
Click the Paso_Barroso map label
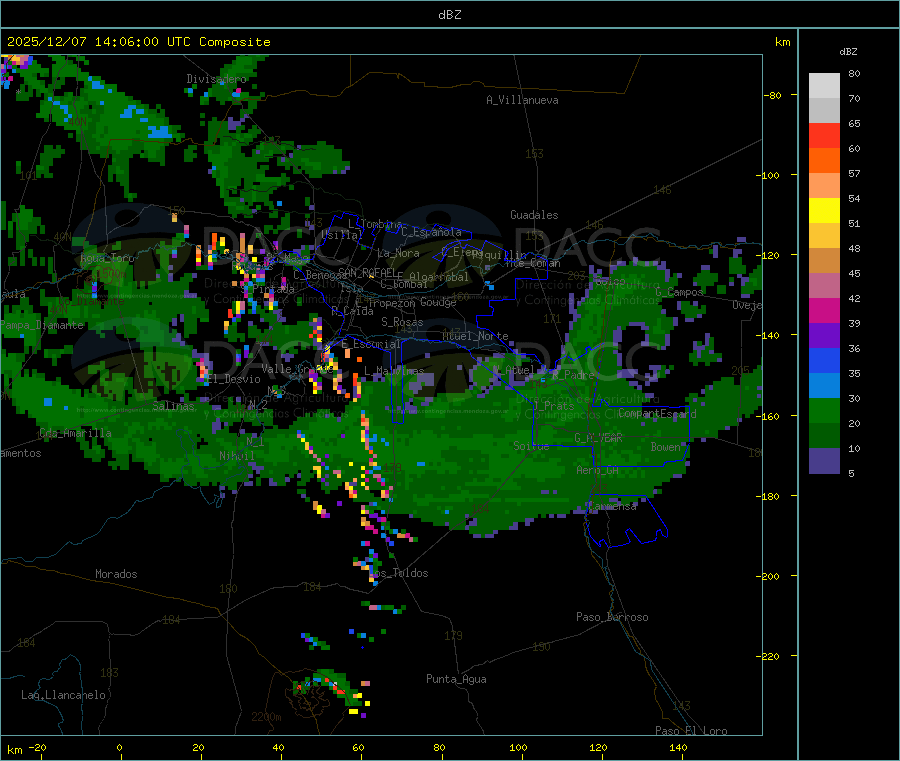coord(612,617)
